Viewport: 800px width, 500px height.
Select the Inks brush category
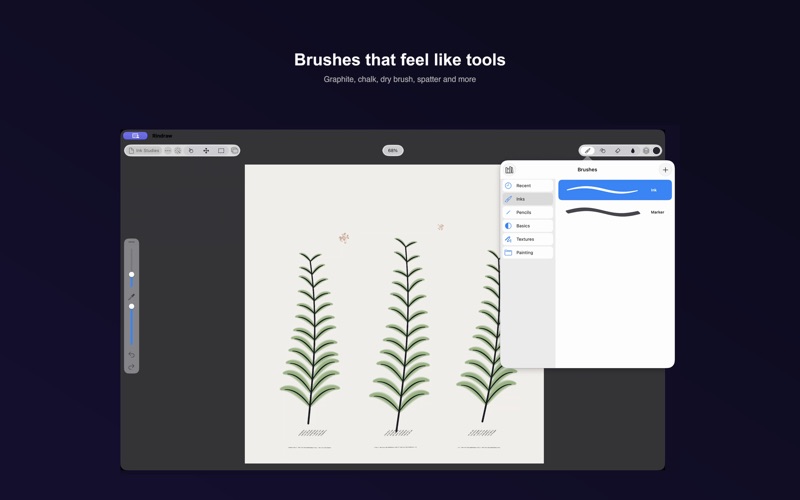(x=528, y=199)
